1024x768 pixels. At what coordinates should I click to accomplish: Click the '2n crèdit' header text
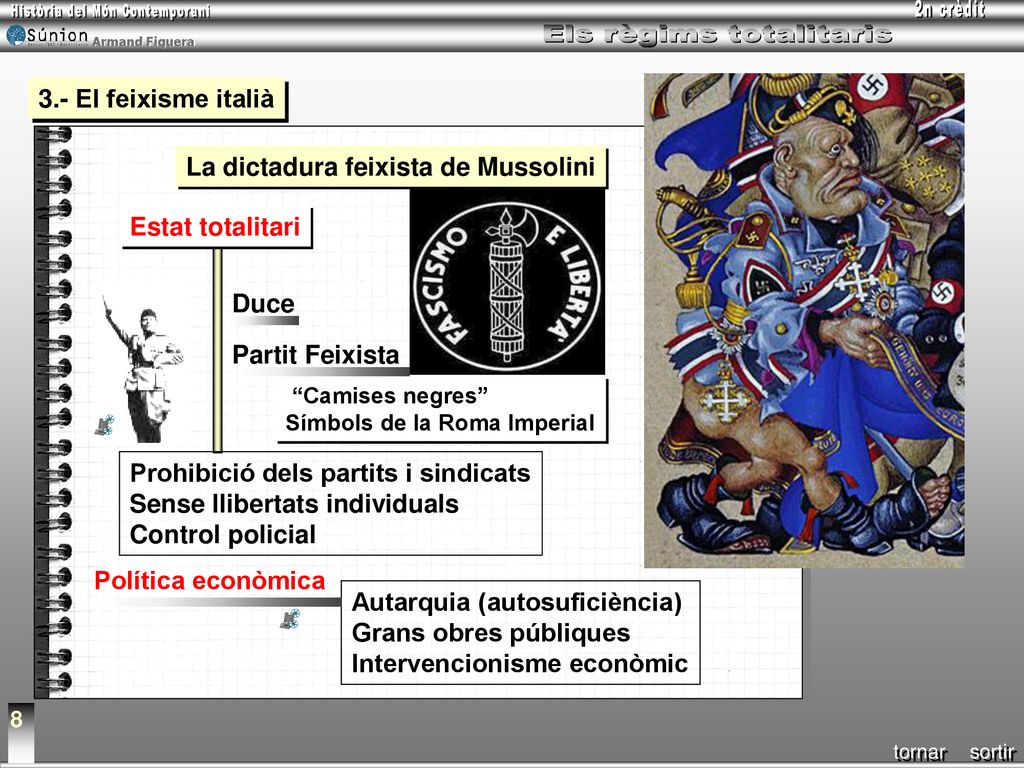pos(949,10)
